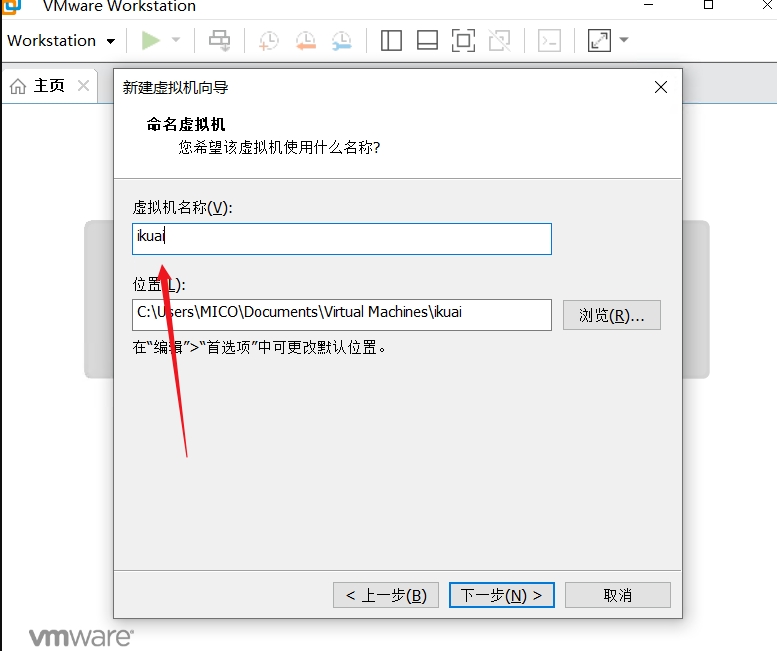Power on the virtual machine play icon

click(x=151, y=41)
